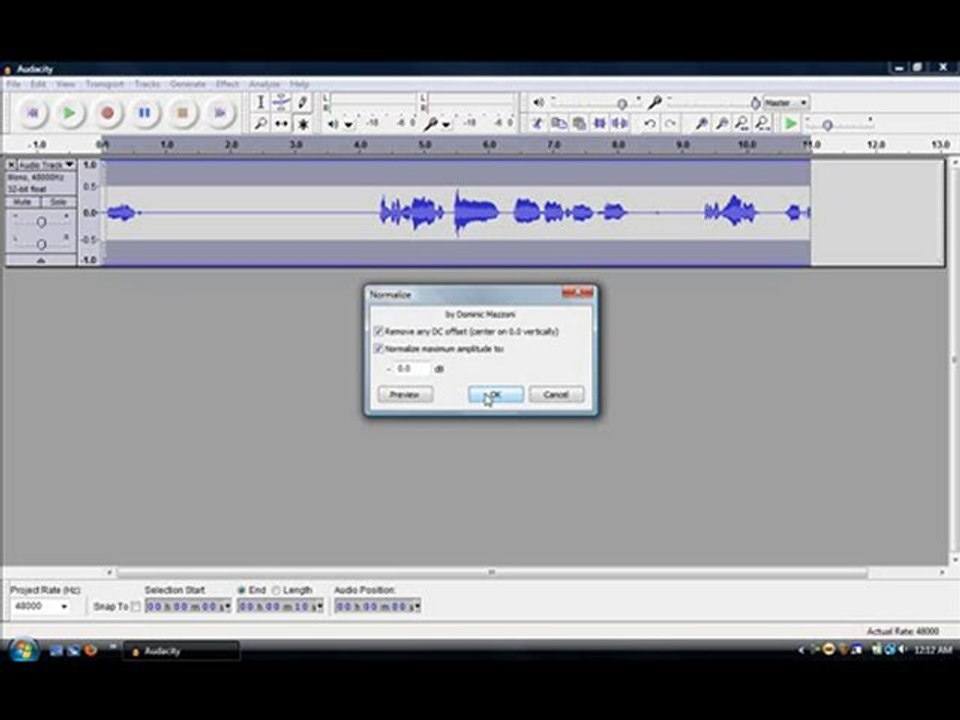Click the track gain slider knob
This screenshot has height=720, width=960.
coord(41,222)
